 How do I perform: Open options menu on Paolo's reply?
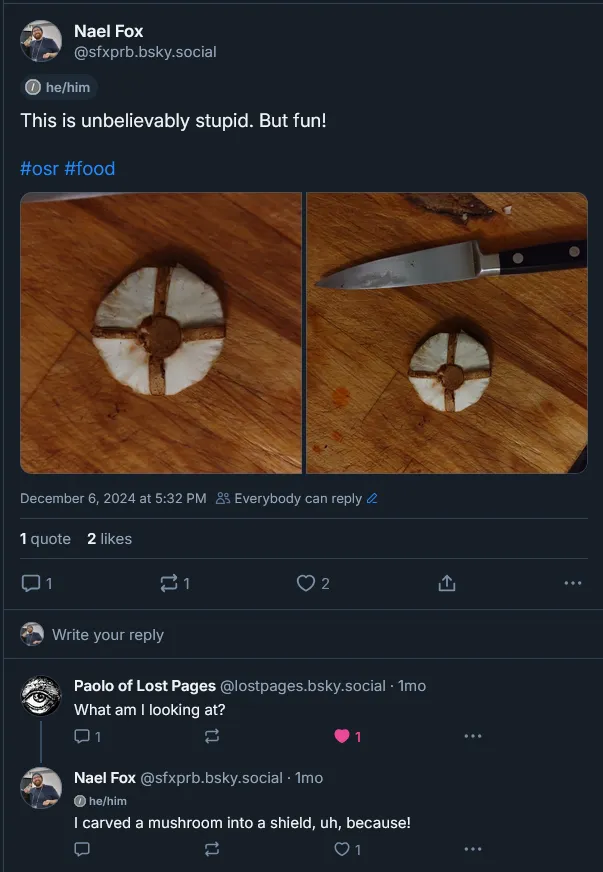473,736
